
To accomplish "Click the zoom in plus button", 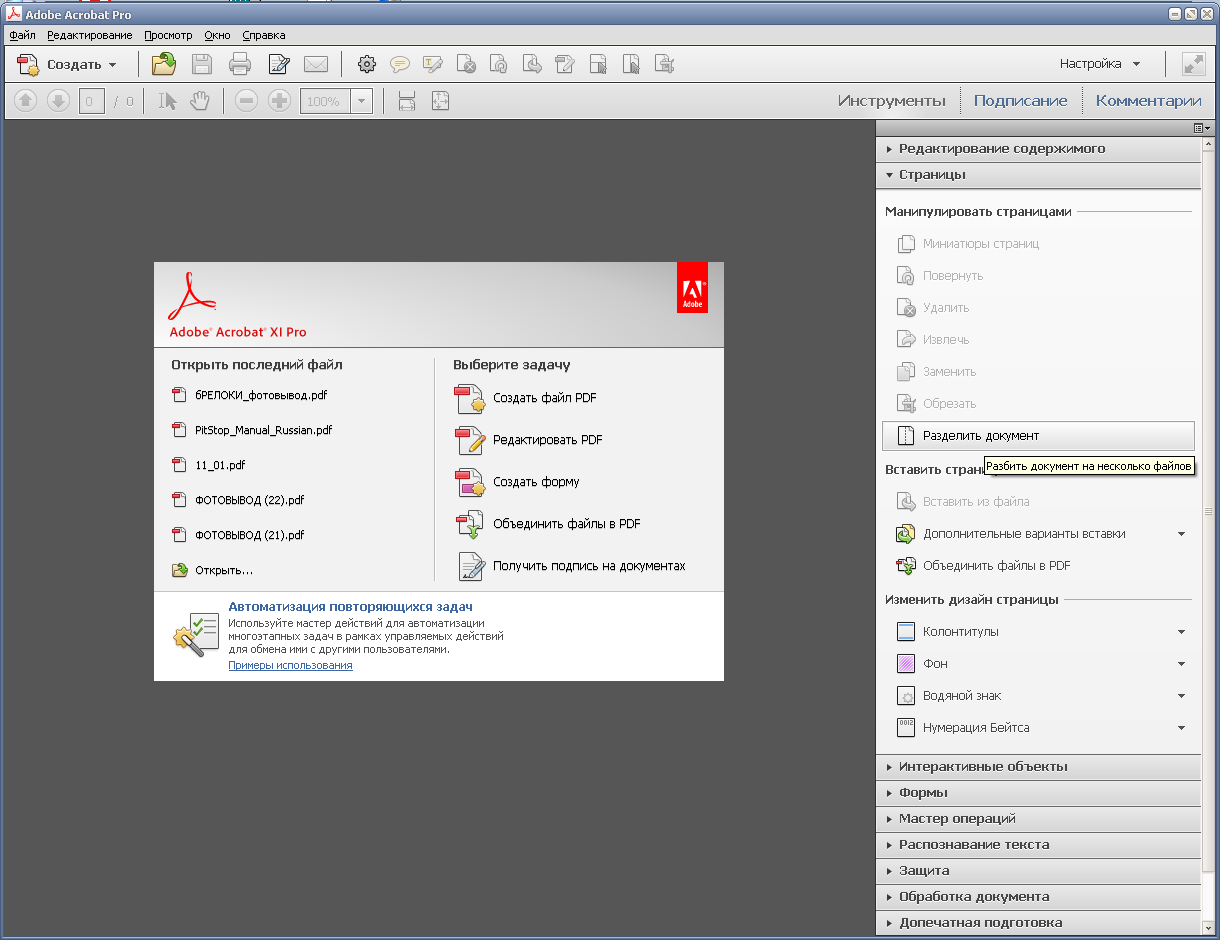I will [x=280, y=101].
